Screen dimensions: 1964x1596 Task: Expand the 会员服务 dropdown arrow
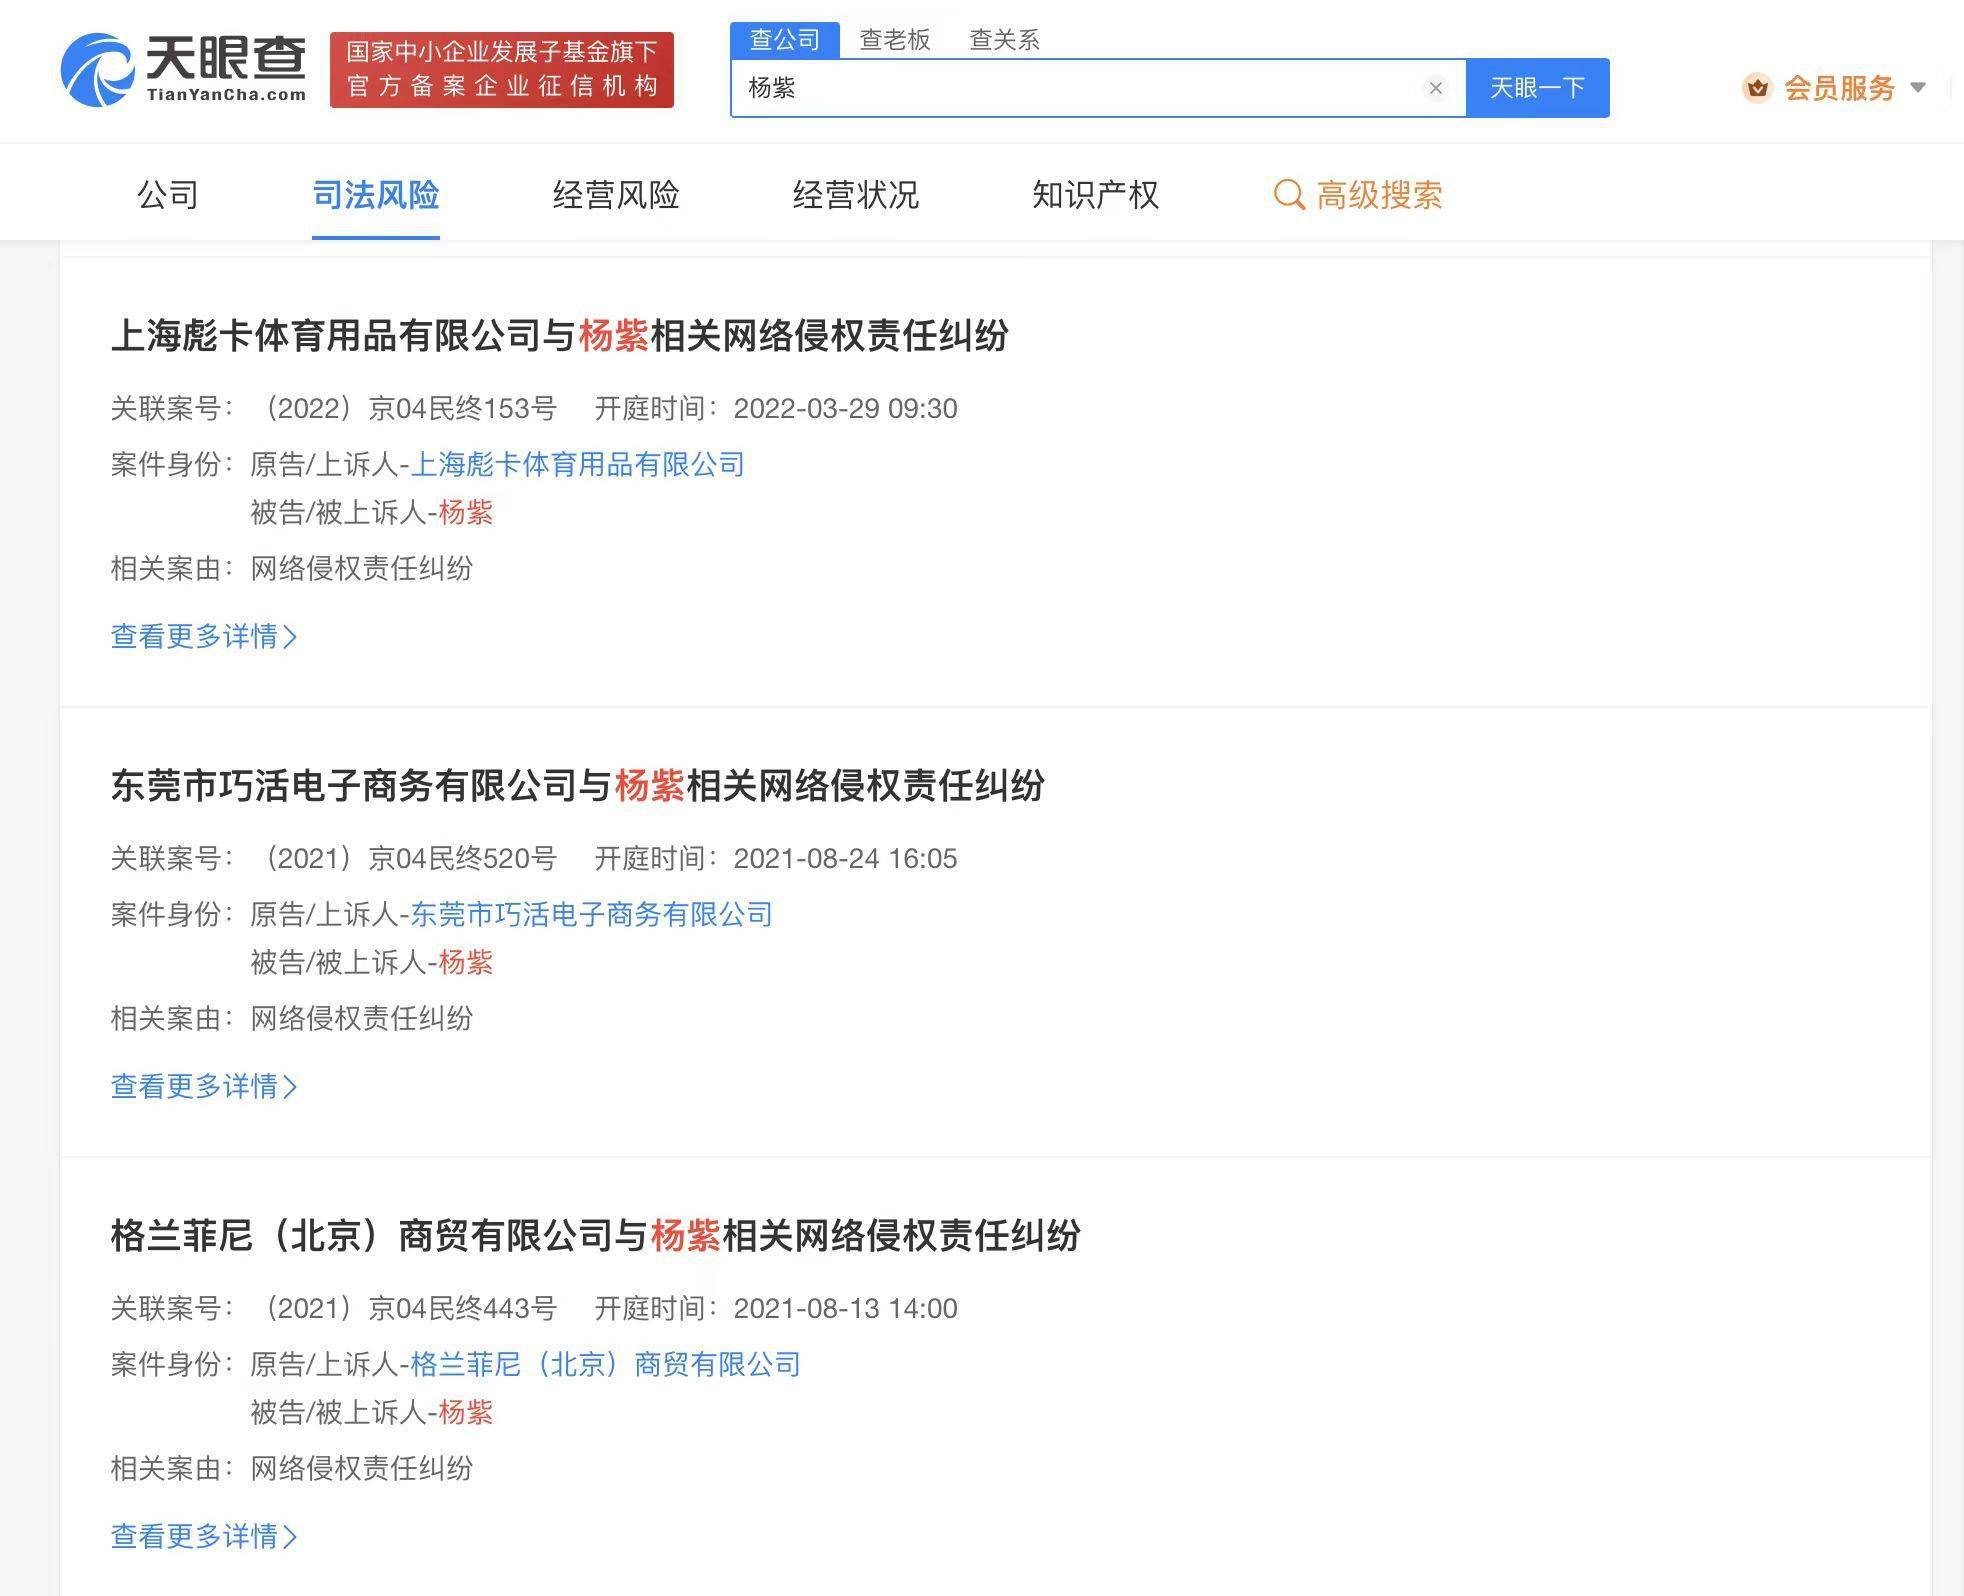tap(1918, 88)
